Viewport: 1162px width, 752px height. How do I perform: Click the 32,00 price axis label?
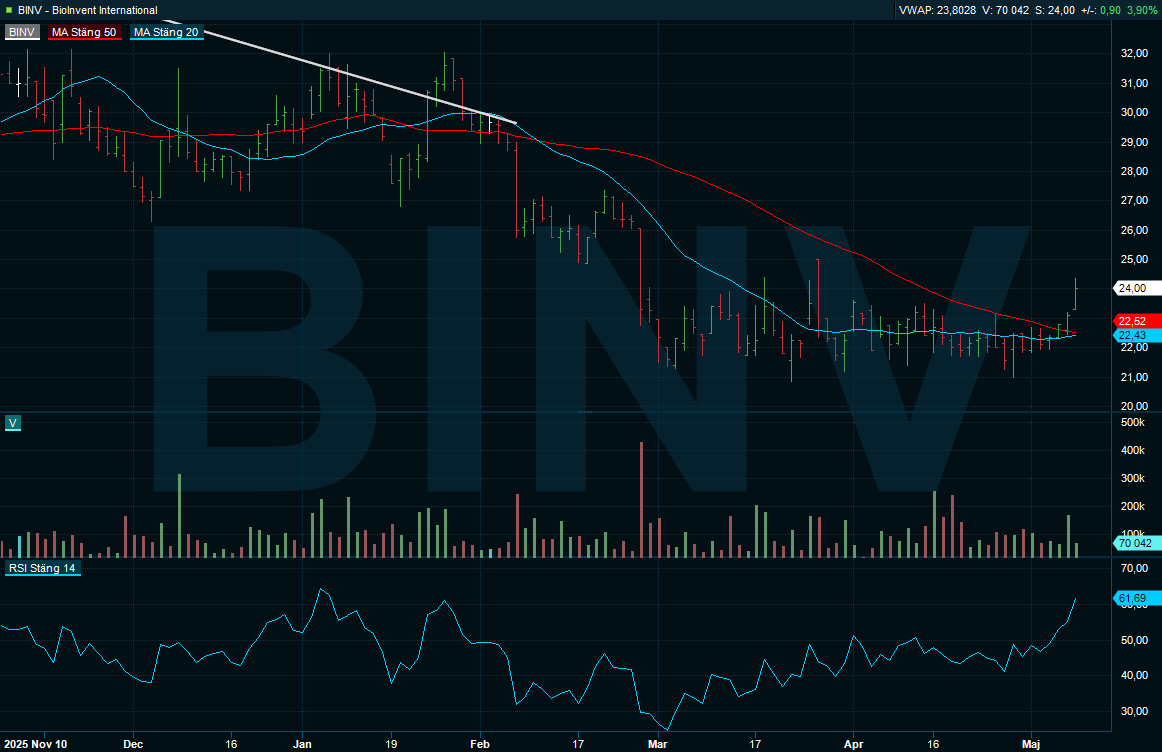[1134, 53]
